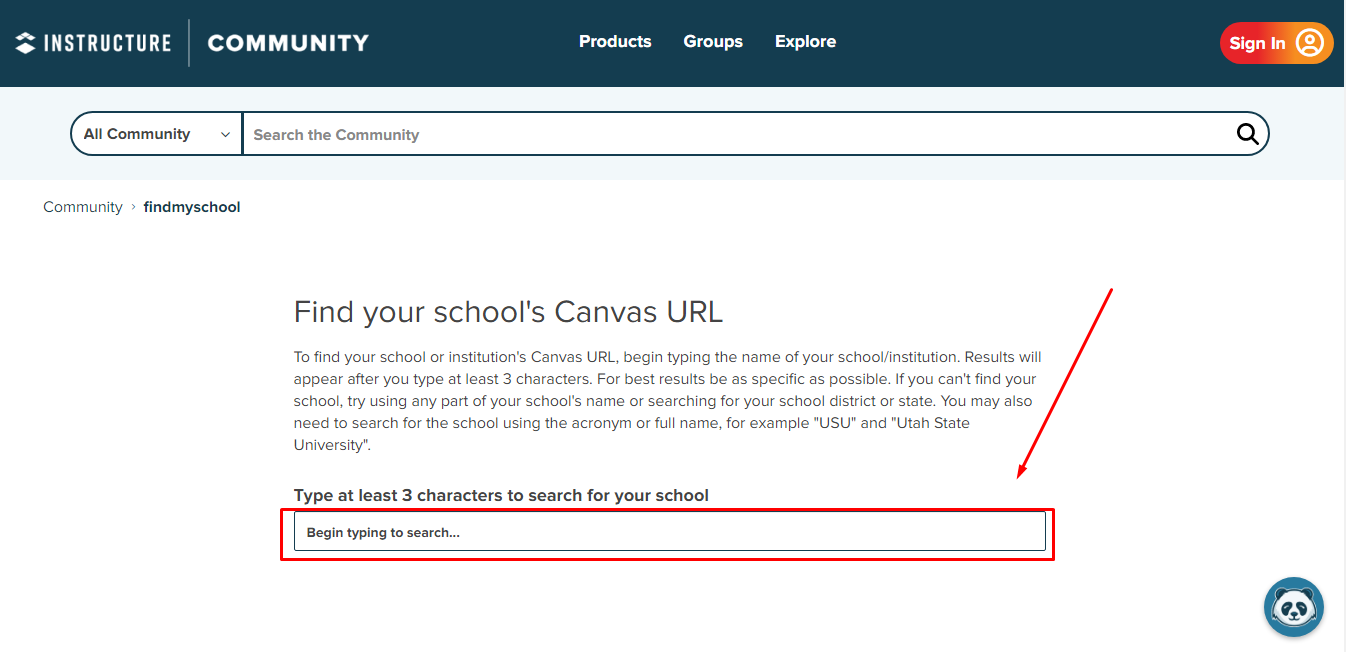Click the Instructure logo

click(x=93, y=43)
